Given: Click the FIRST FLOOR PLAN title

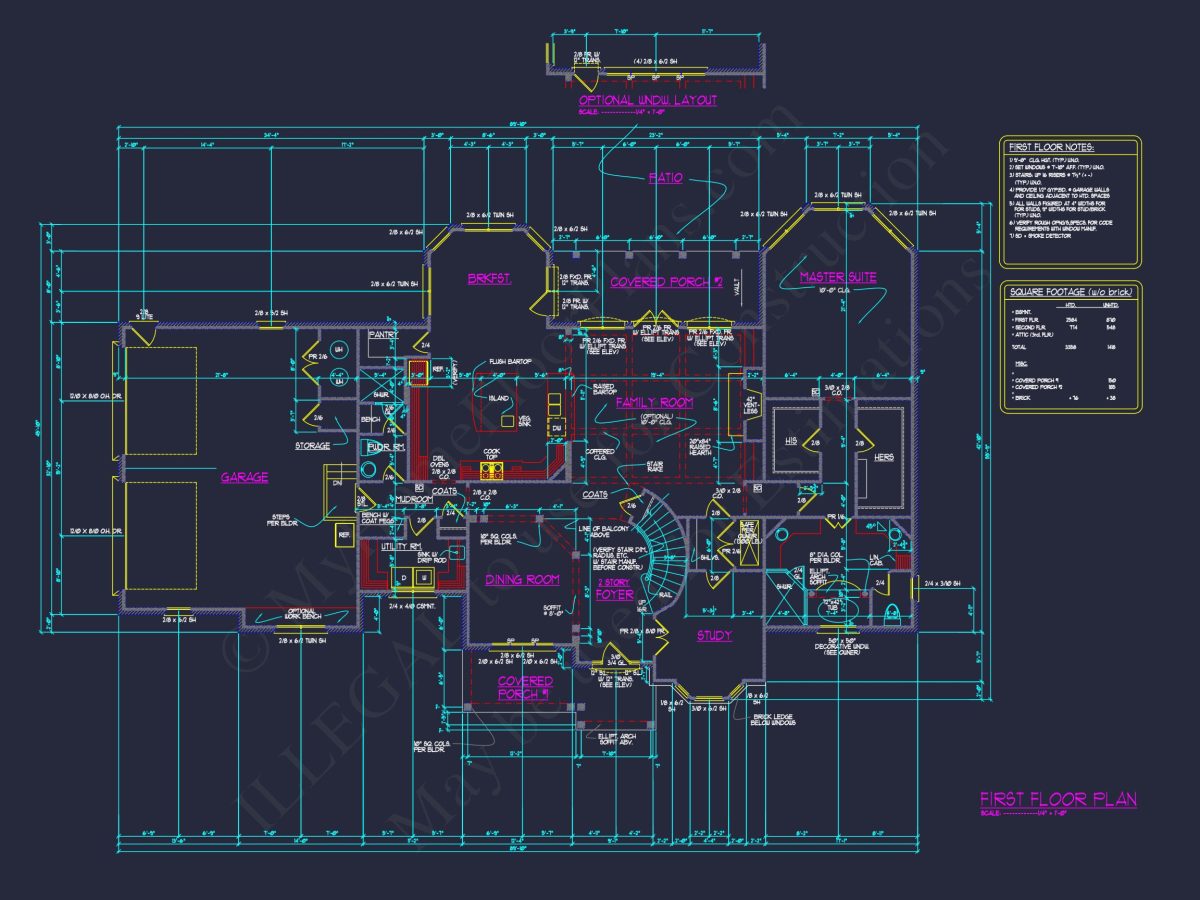Looking at the screenshot, I should coord(1057,800).
